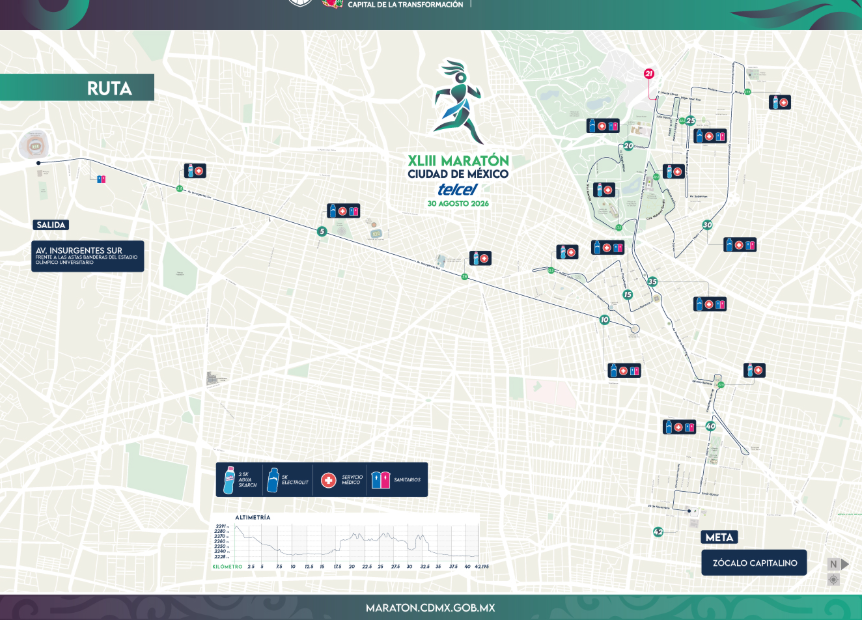
Task: Click the 42.195 value on altimetry axis
Action: [x=482, y=567]
